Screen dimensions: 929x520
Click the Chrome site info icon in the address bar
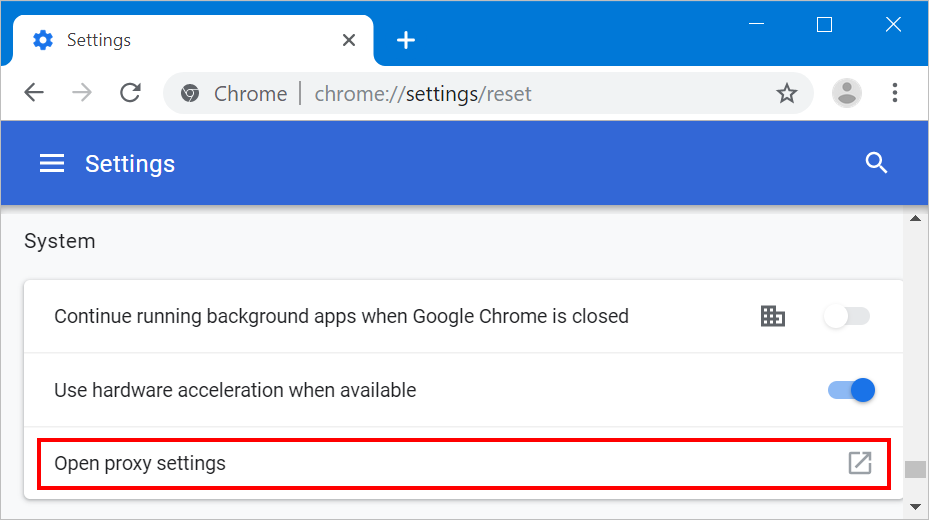coord(190,94)
